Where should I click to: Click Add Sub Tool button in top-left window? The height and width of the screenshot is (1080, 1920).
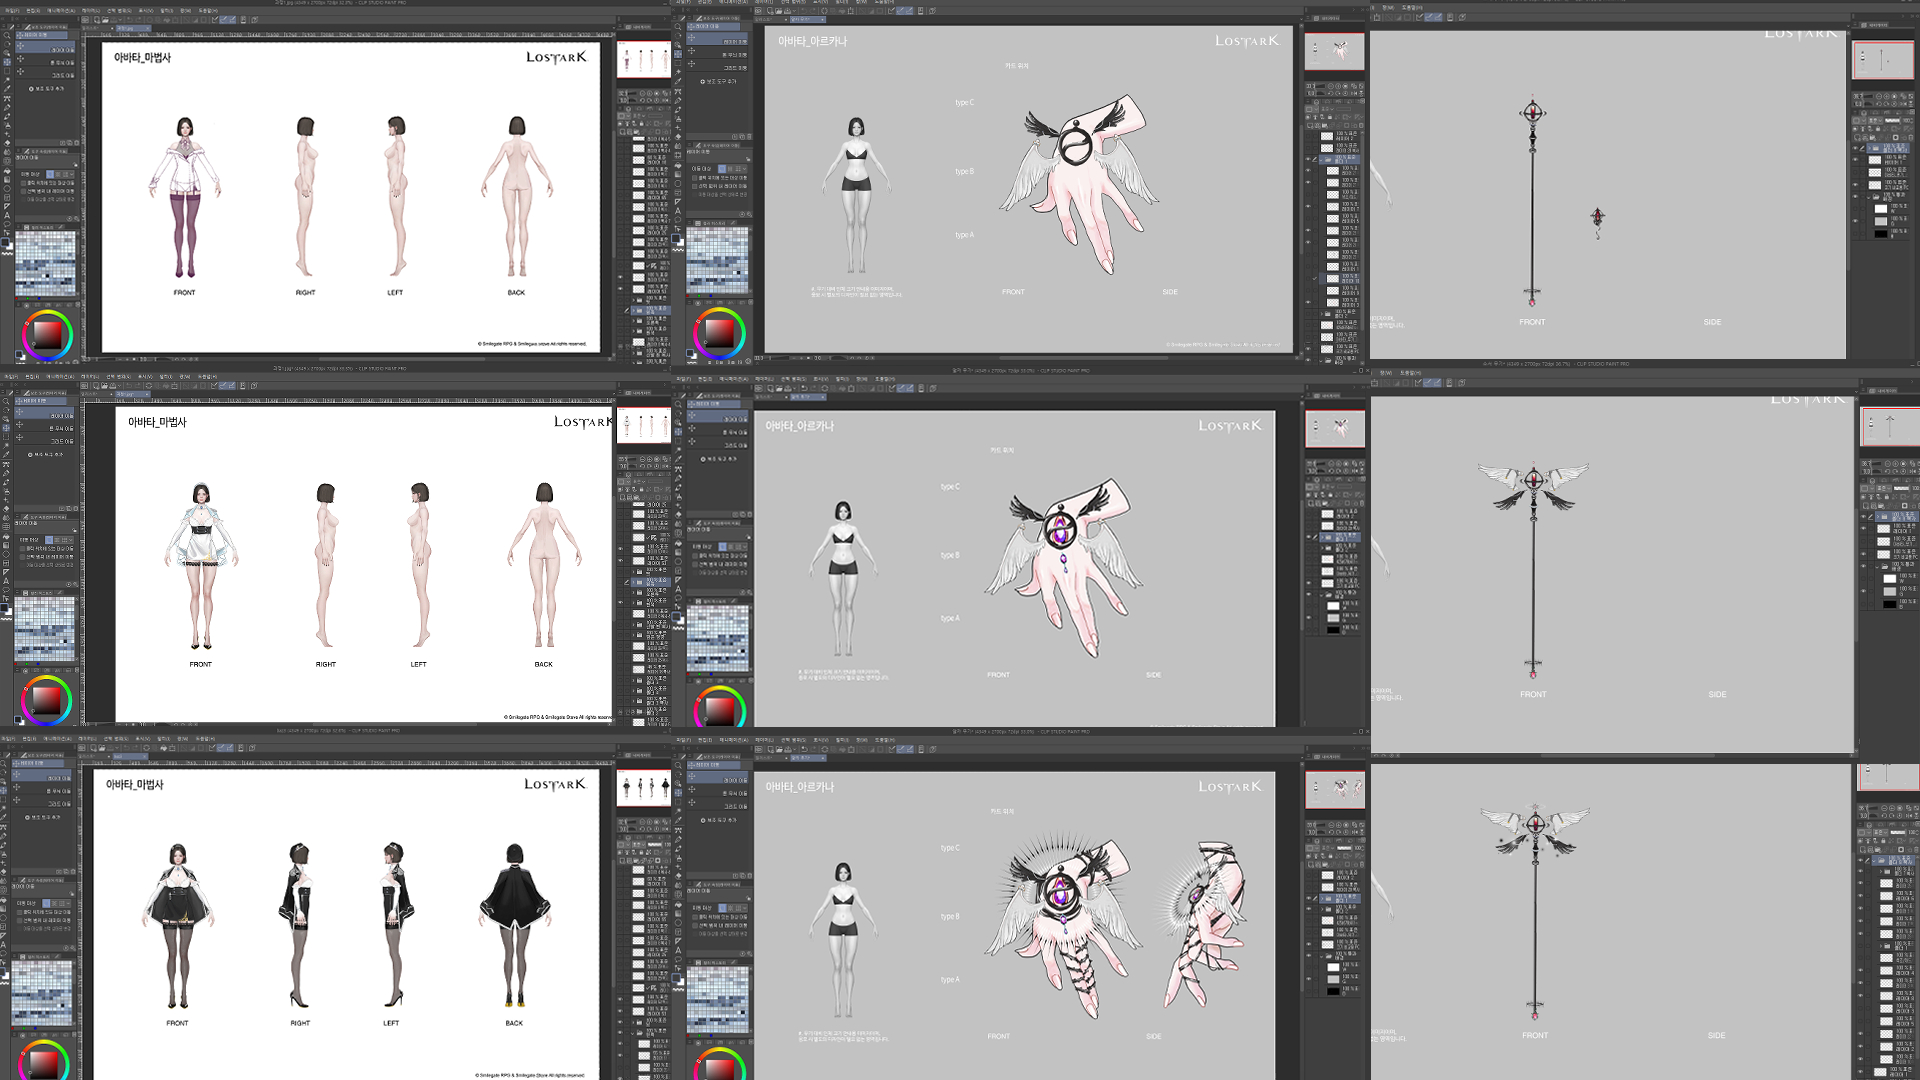[46, 88]
